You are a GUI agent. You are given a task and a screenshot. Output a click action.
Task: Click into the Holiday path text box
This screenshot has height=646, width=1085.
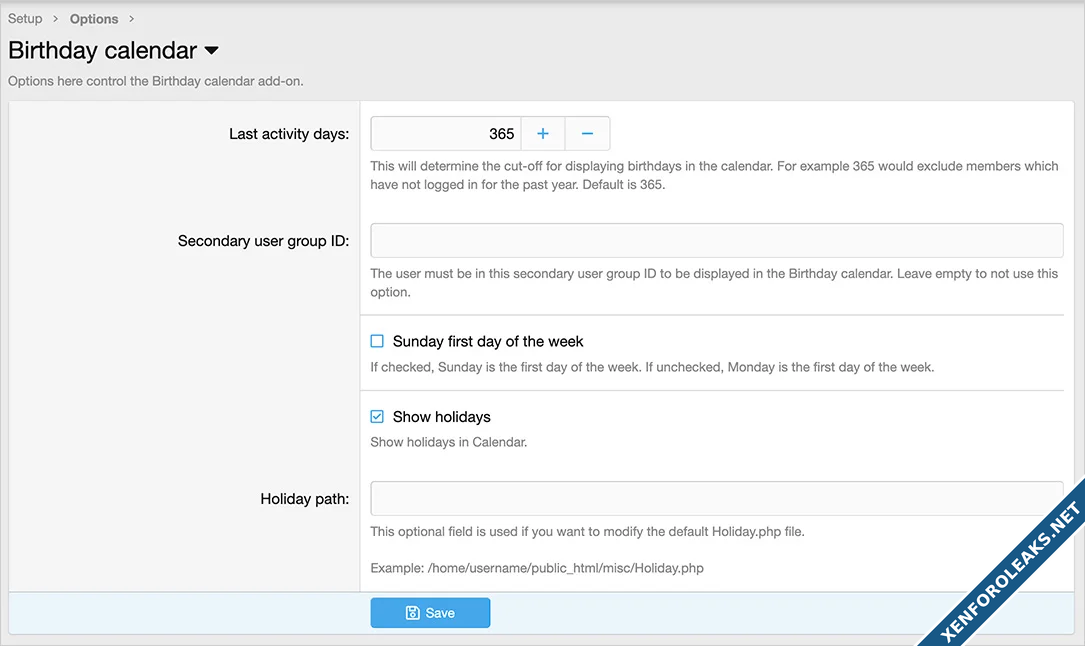click(x=716, y=498)
